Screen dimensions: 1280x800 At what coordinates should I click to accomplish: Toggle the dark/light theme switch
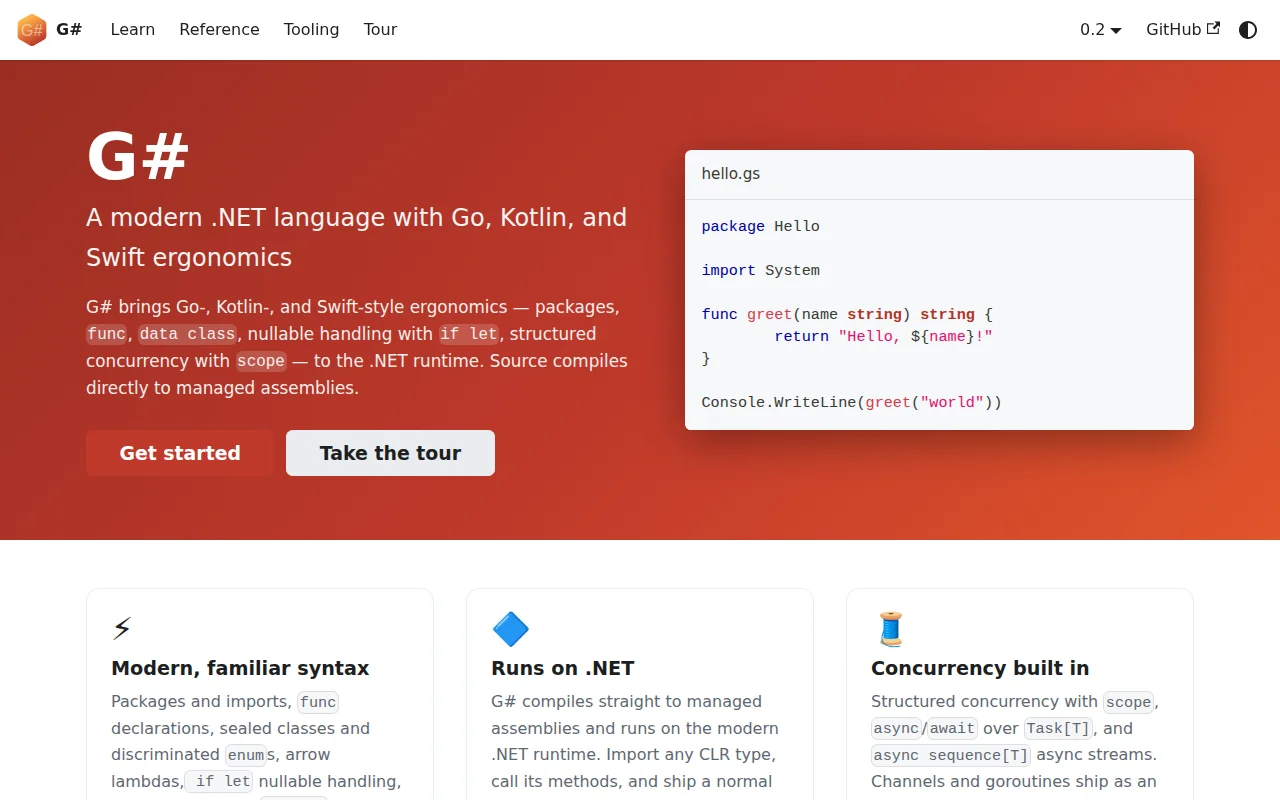tap(1248, 30)
